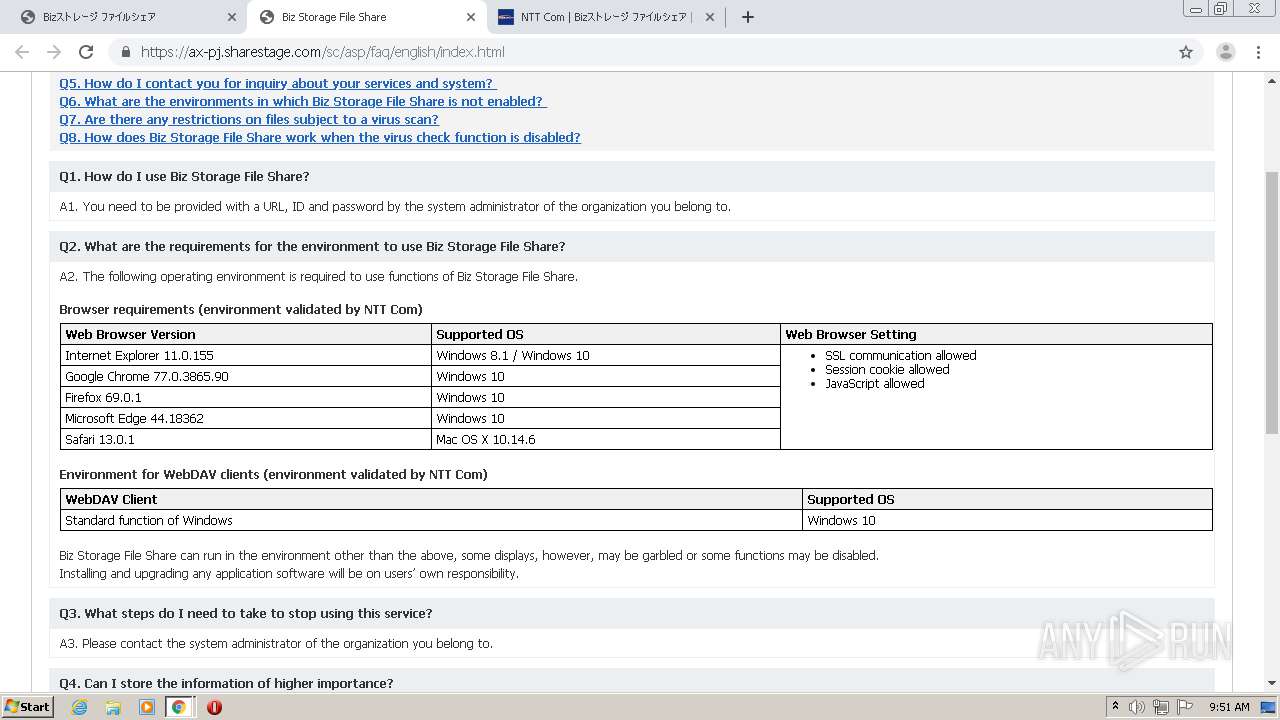The height and width of the screenshot is (720, 1280).
Task: Click the Web Browser Version column header
Action: click(246, 334)
